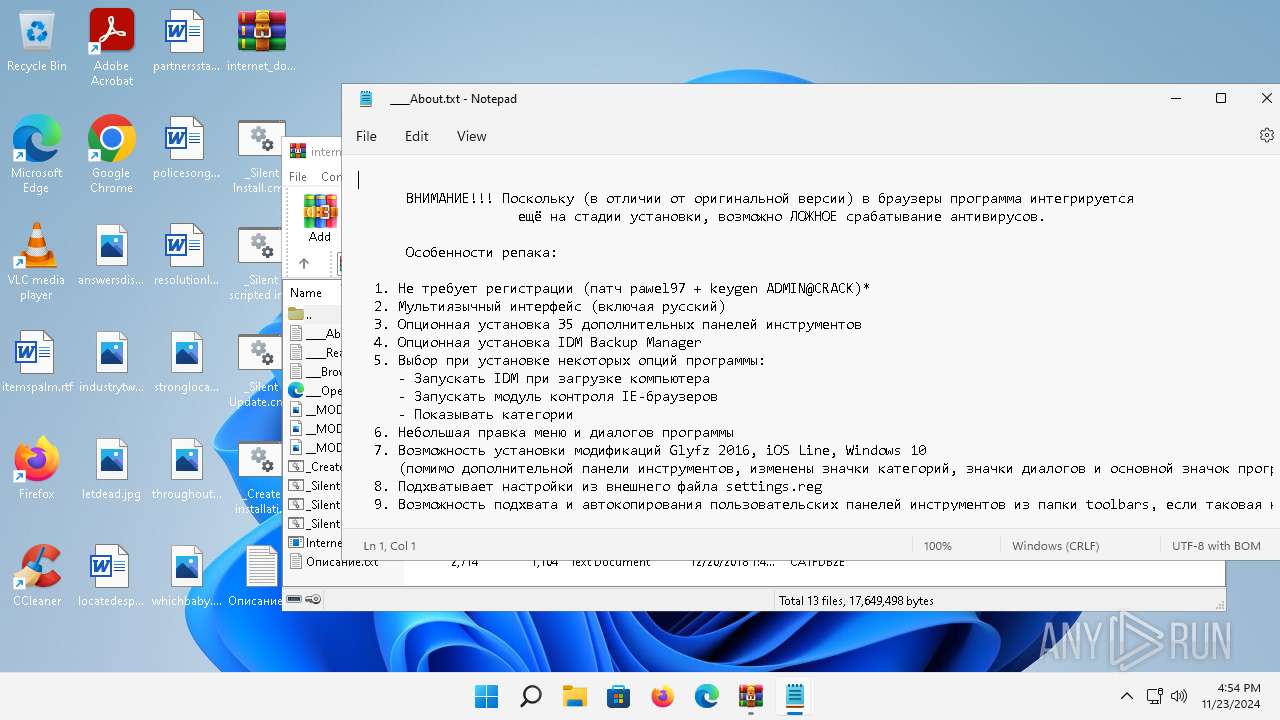
Task: Select the Описание.txt row in WinRAR
Action: point(334,561)
